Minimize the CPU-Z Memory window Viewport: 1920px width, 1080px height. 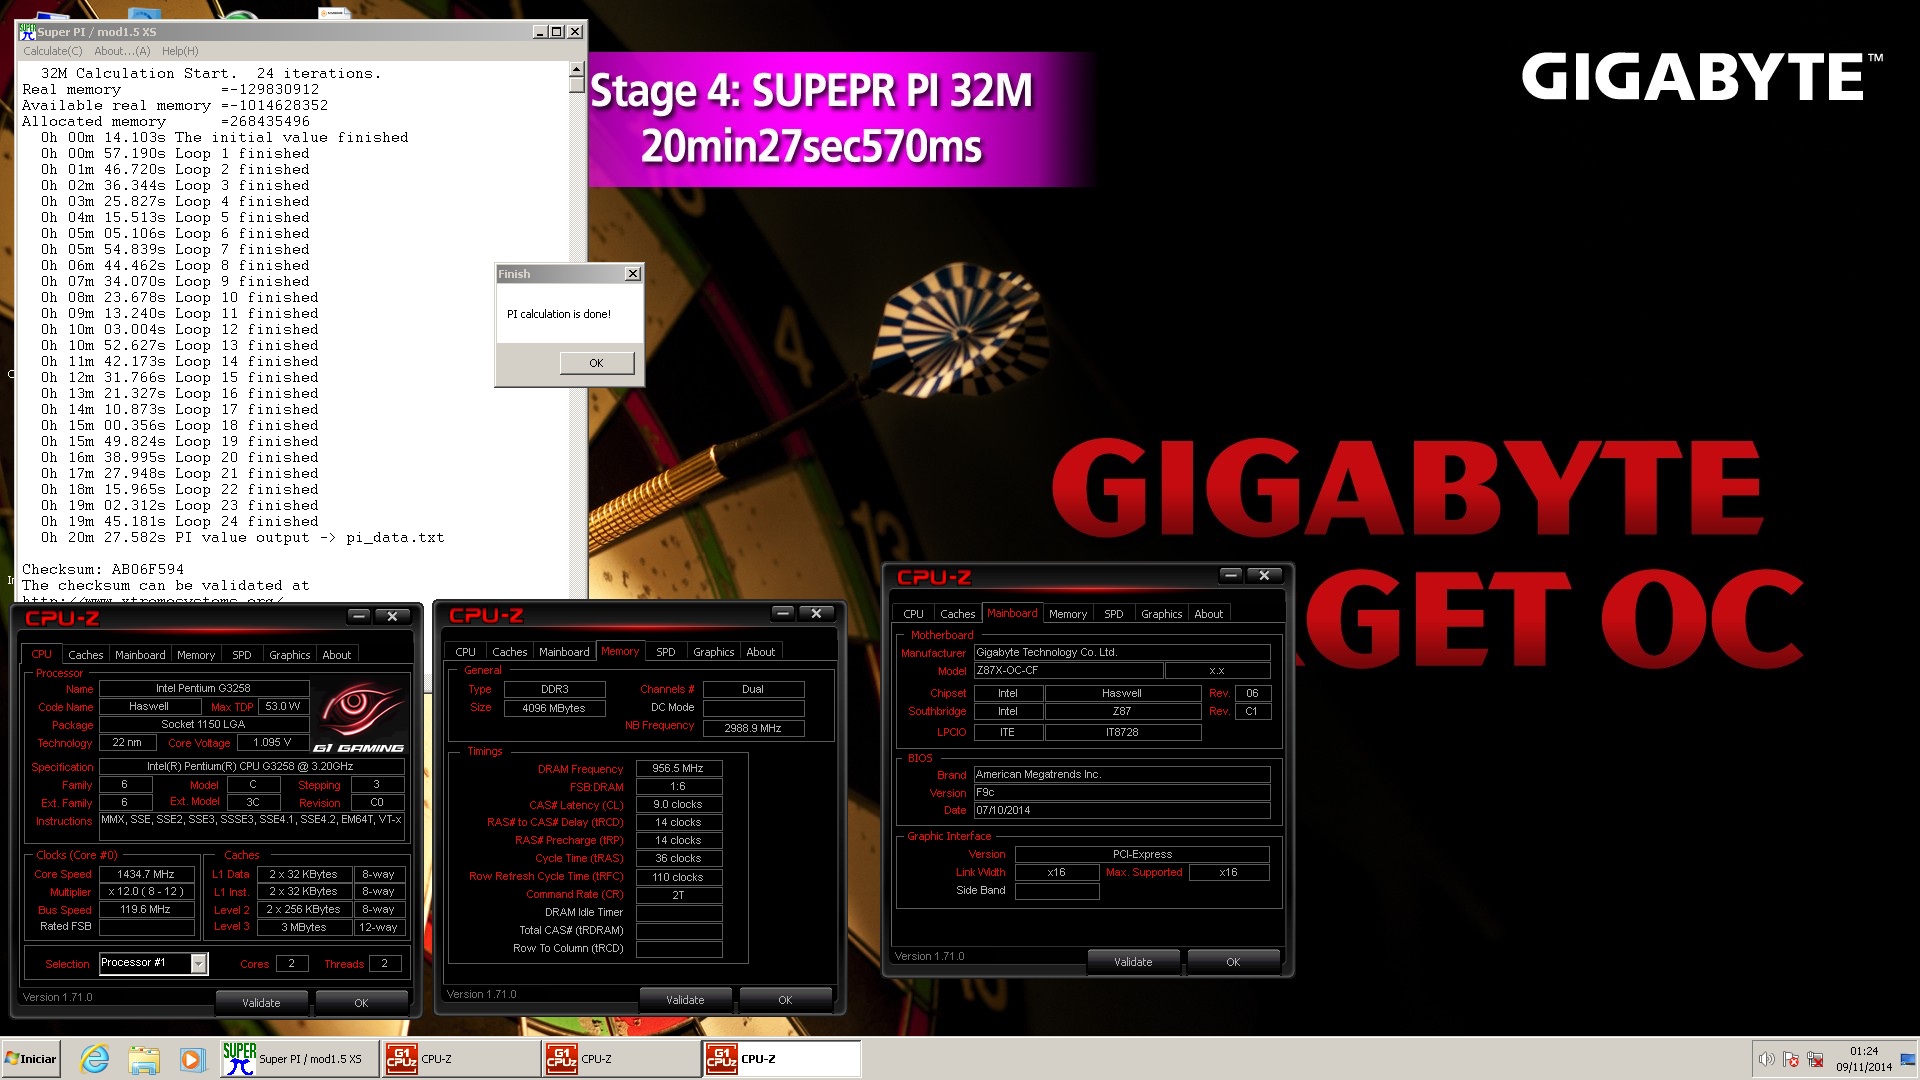pyautogui.click(x=784, y=613)
